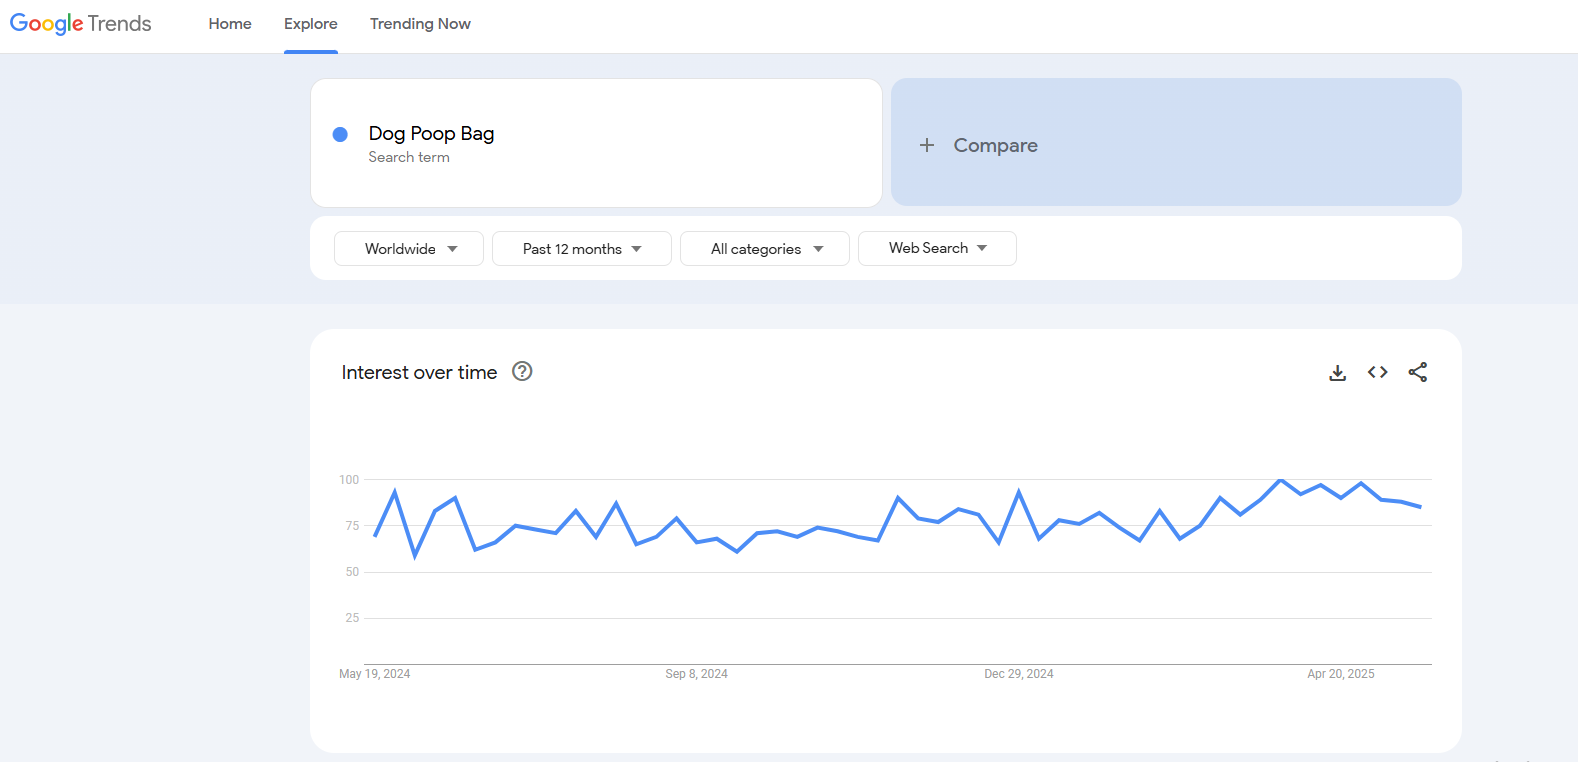Expand the Past 12 months dropdown
The height and width of the screenshot is (762, 1578).
[582, 248]
